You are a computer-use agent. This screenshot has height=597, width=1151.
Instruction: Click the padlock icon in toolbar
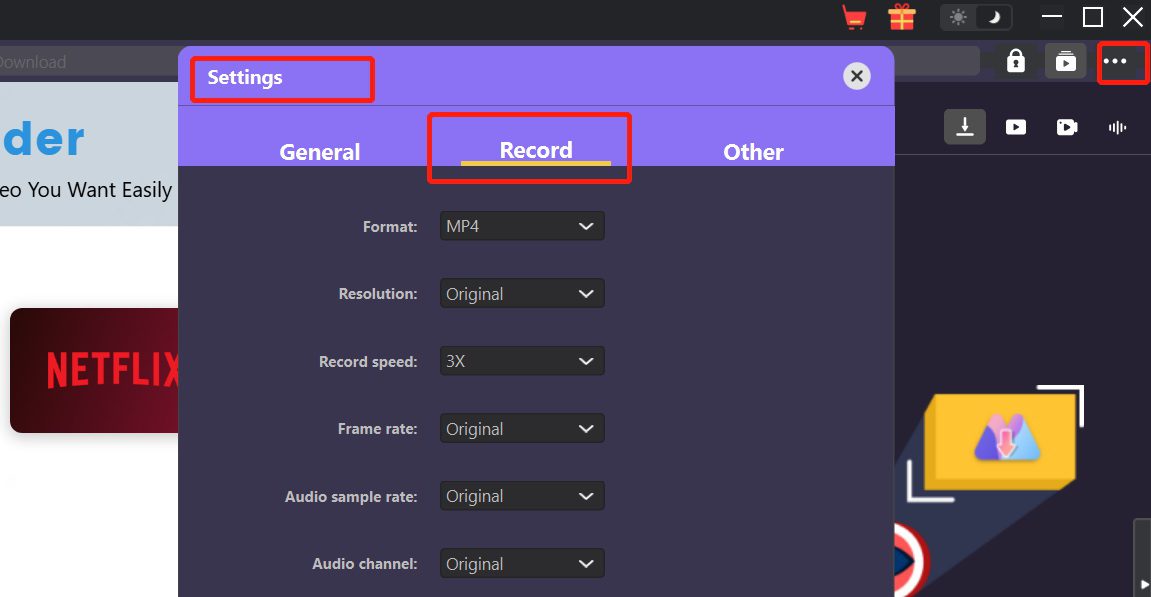(1016, 62)
